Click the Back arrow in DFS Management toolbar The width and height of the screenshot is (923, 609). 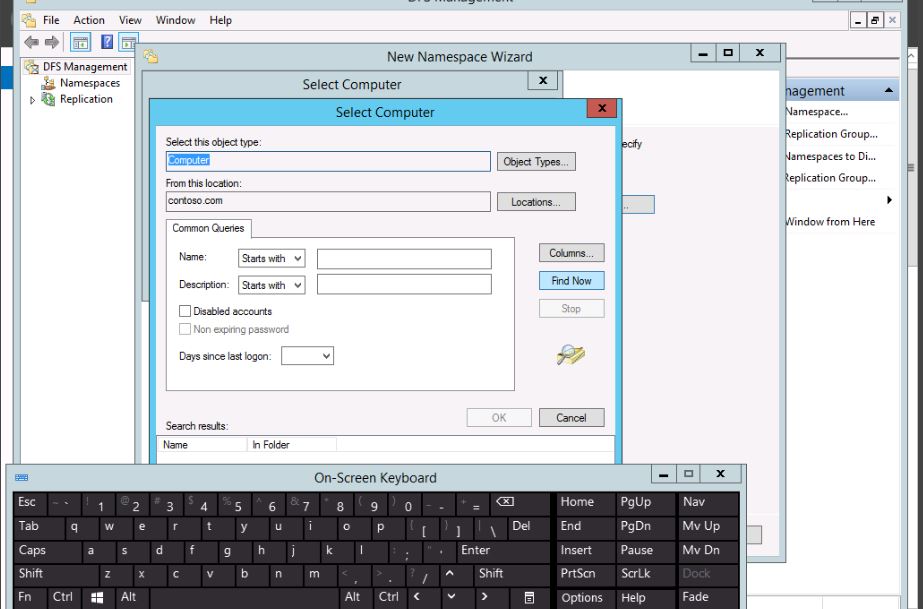point(32,42)
